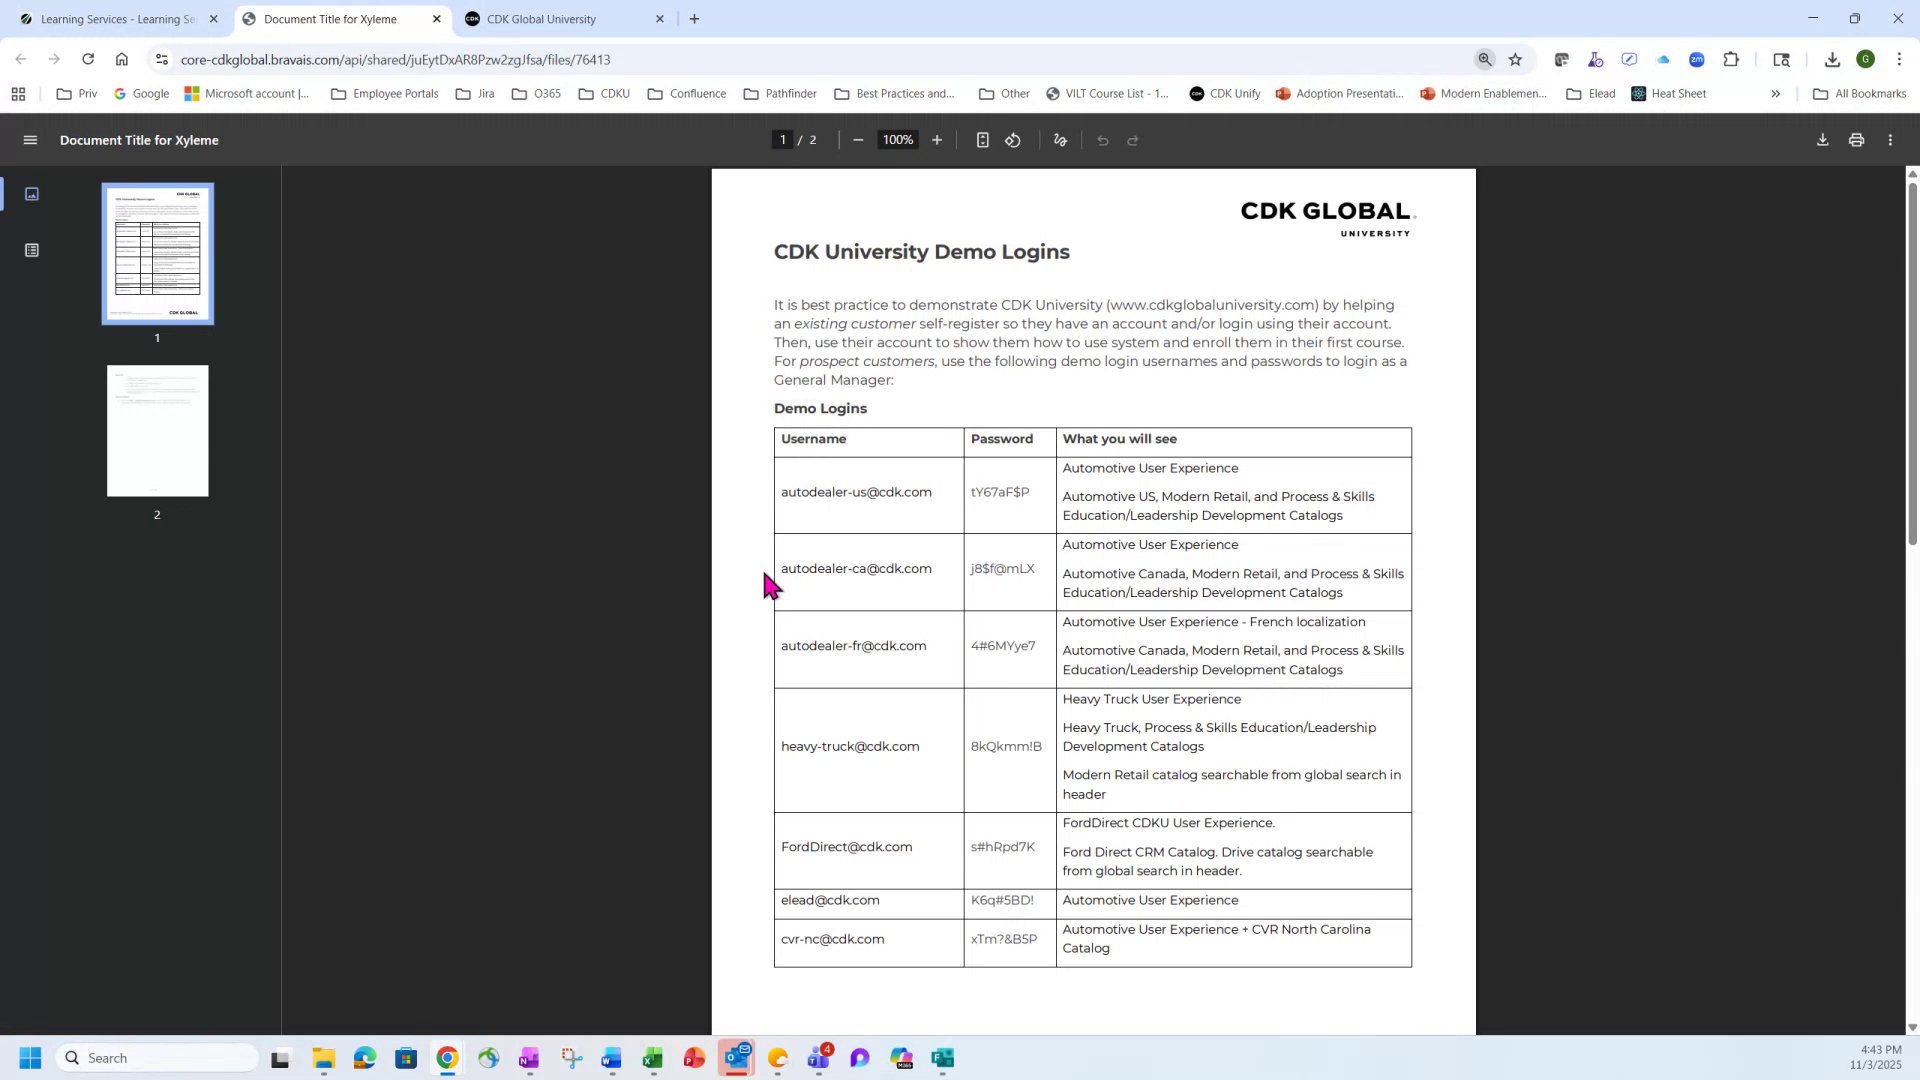Open Excel from the taskbar
The height and width of the screenshot is (1080, 1920).
pos(652,1058)
